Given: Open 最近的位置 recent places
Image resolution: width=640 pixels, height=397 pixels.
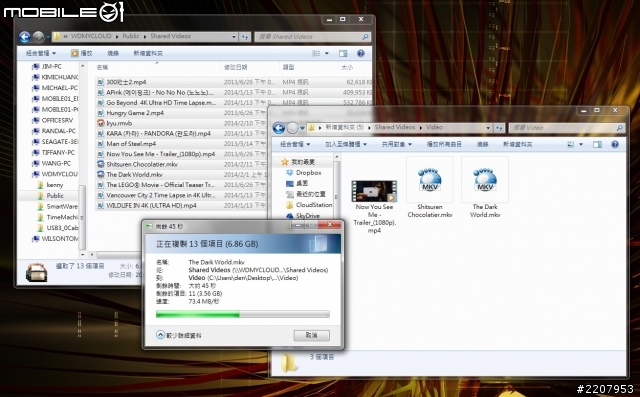Looking at the screenshot, I should pos(306,194).
